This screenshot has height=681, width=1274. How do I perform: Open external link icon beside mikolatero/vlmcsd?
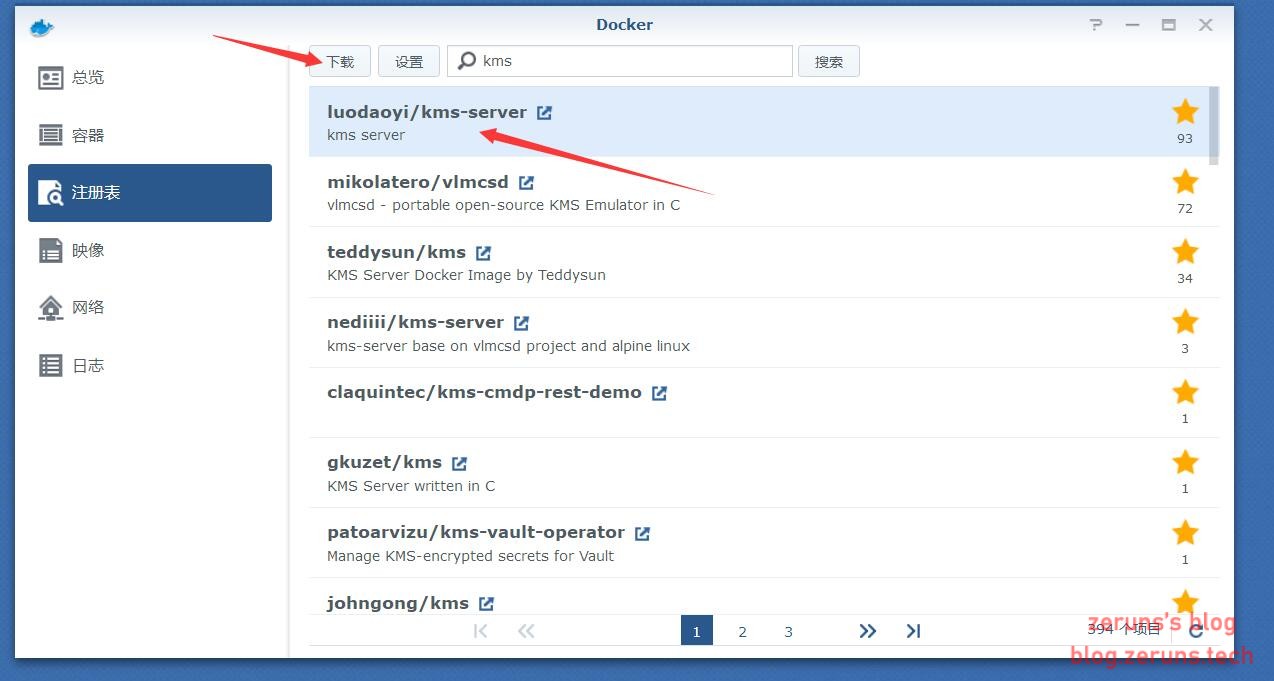coord(526,183)
